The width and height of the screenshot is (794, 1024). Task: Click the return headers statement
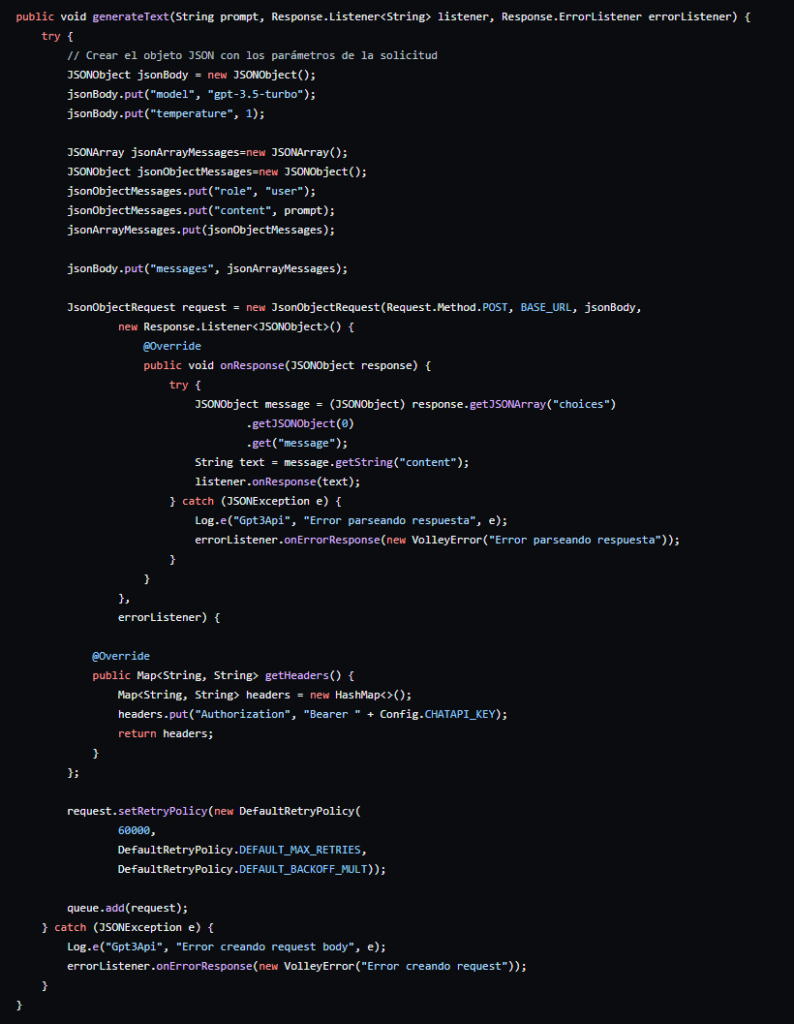click(x=165, y=734)
